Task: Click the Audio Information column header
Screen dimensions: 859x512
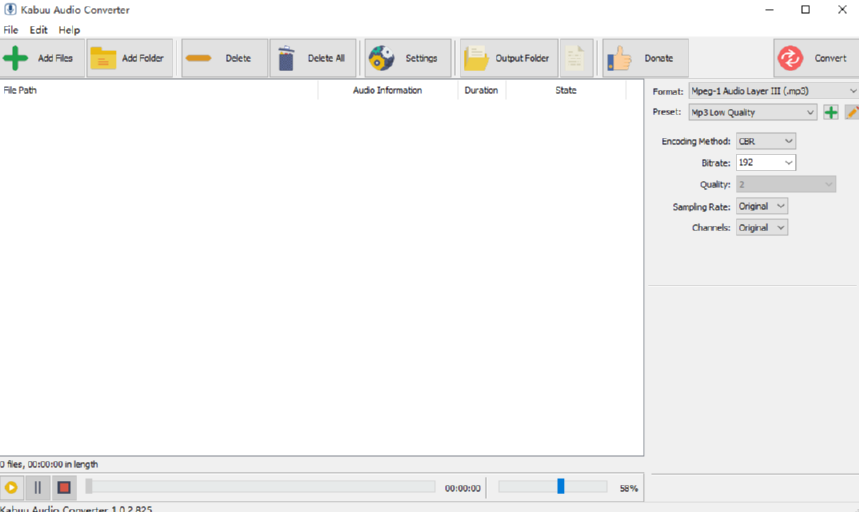Action: click(388, 90)
